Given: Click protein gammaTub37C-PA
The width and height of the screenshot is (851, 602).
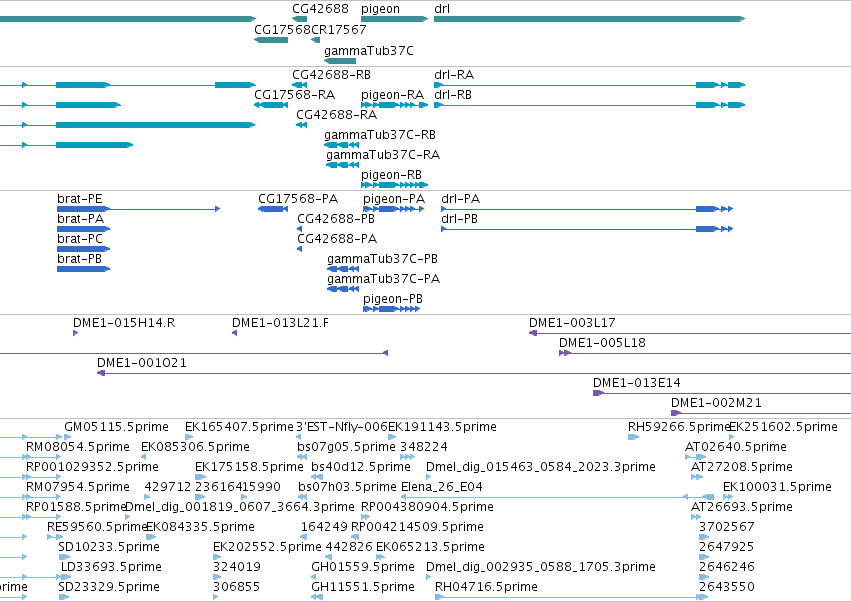Looking at the screenshot, I should coord(383,279).
